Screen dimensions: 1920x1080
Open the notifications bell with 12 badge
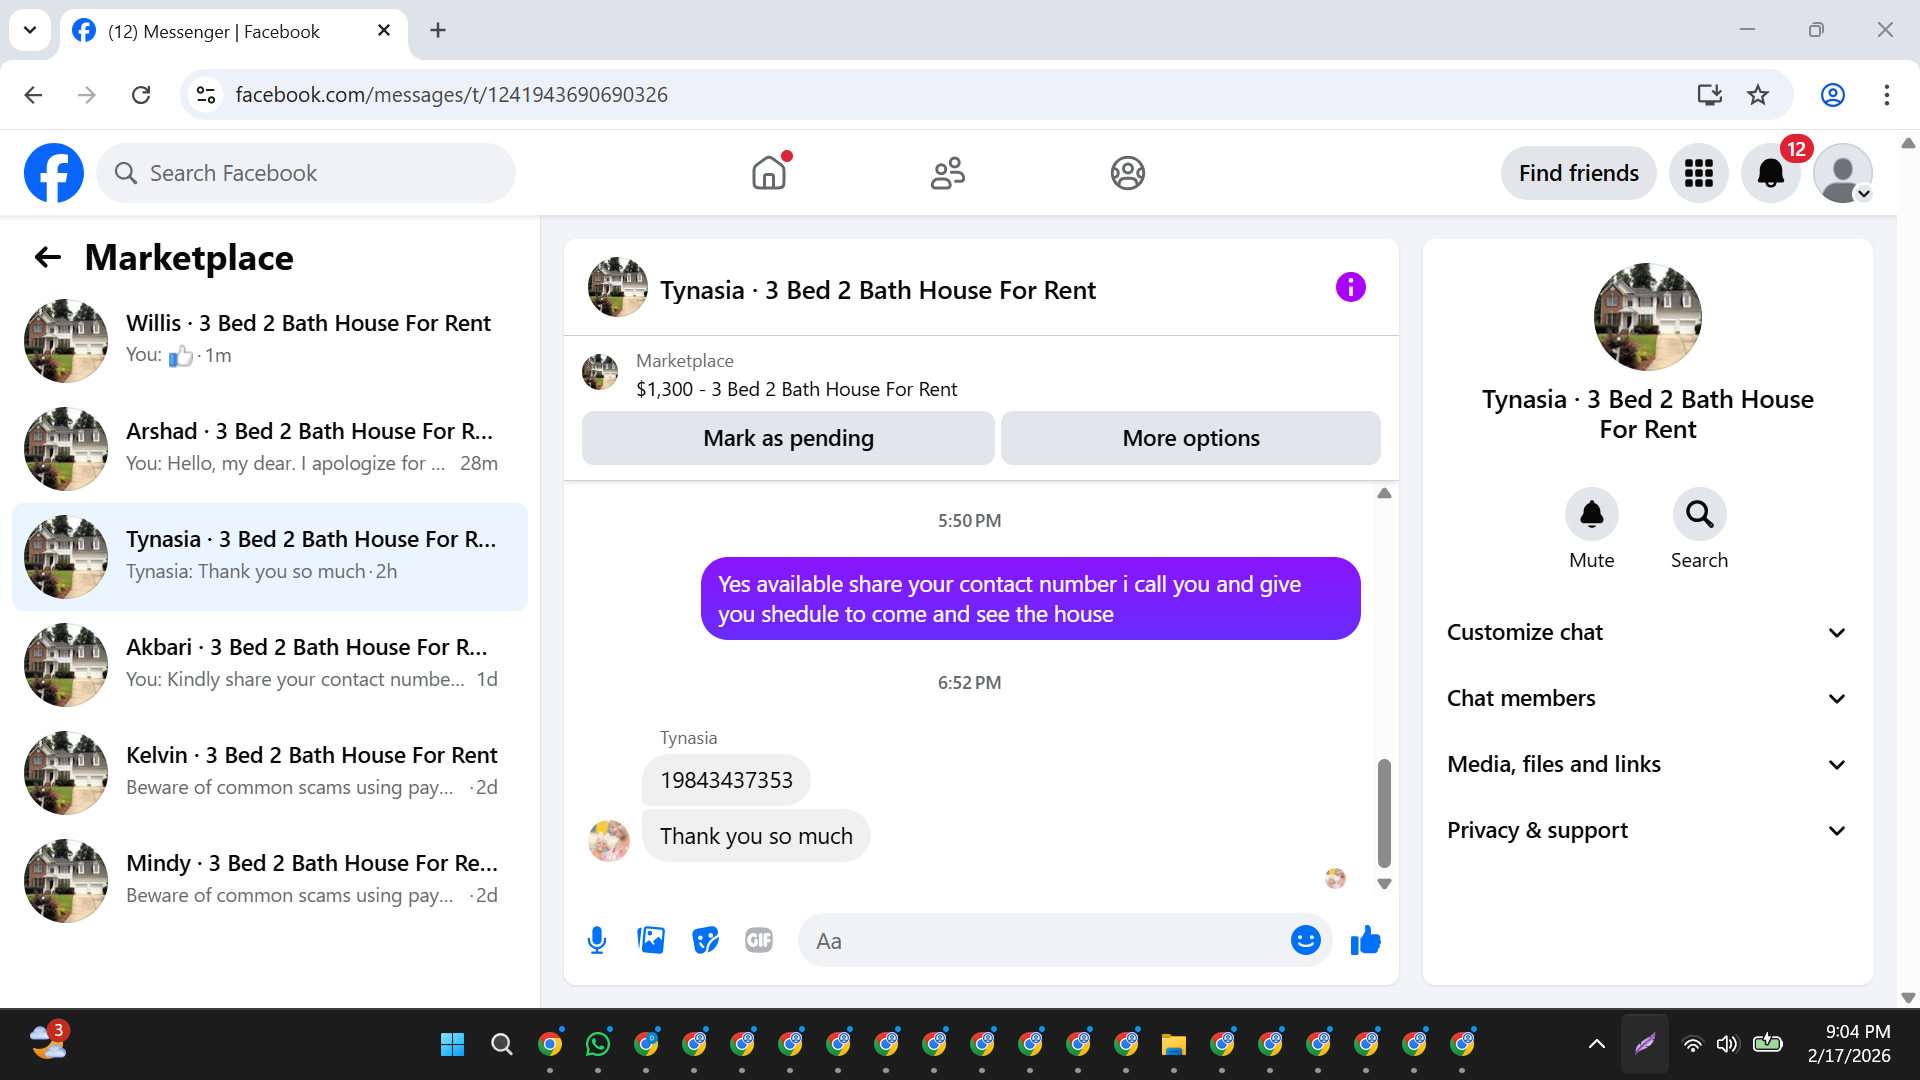click(1771, 174)
